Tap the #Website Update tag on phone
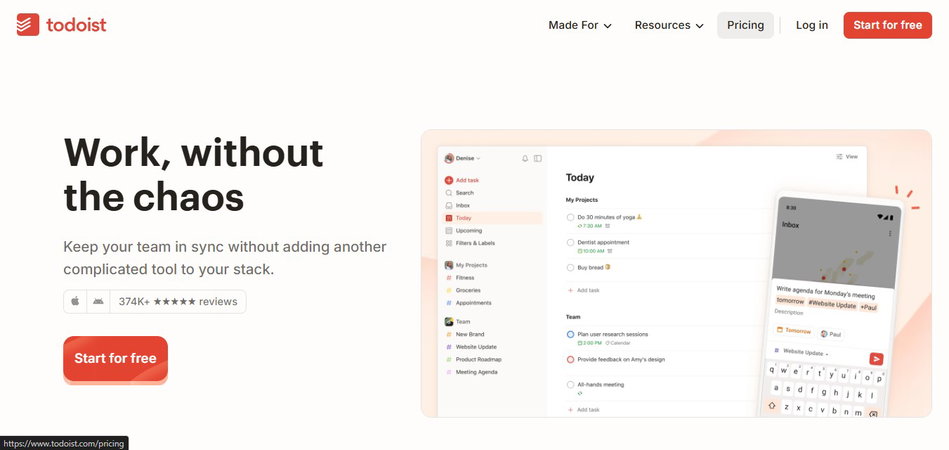Viewport: 949px width, 450px height. point(832,304)
